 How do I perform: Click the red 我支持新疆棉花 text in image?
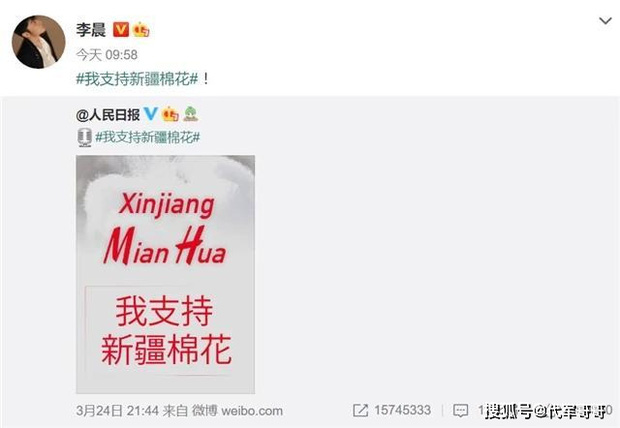click(x=166, y=330)
